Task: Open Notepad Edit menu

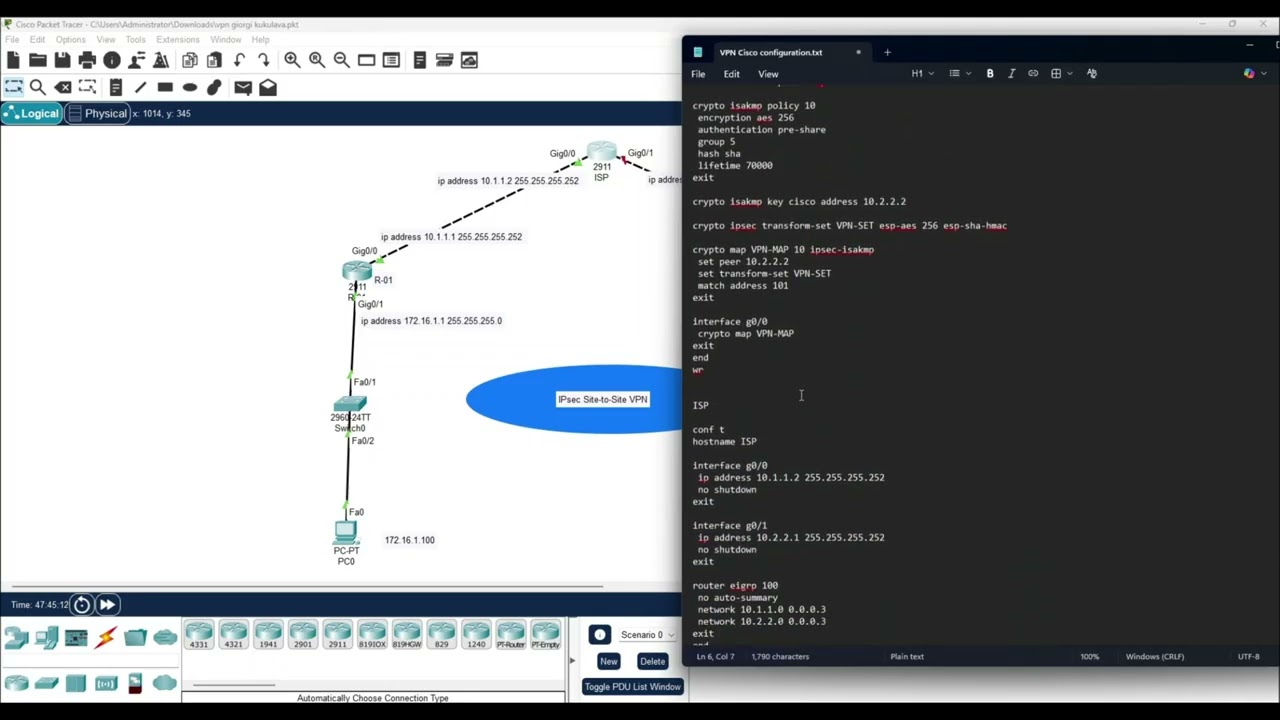Action: (x=732, y=74)
